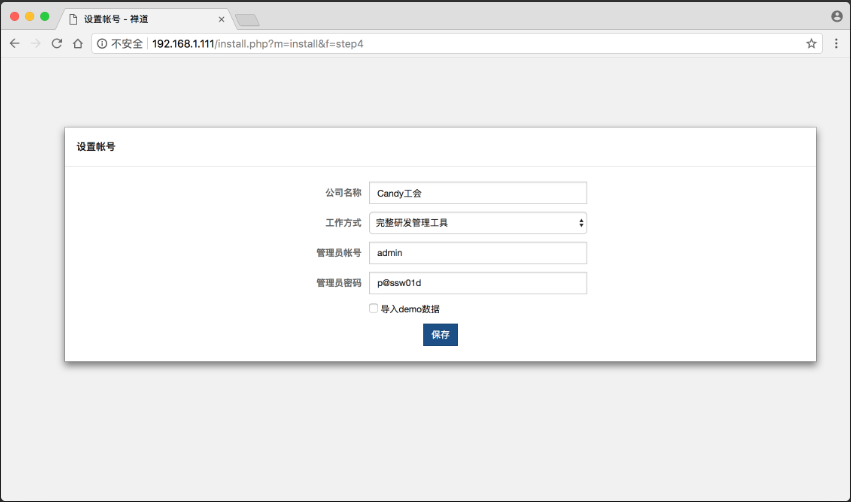851x502 pixels.
Task: Enable the 导入demo数据 checkbox
Action: click(x=373, y=308)
